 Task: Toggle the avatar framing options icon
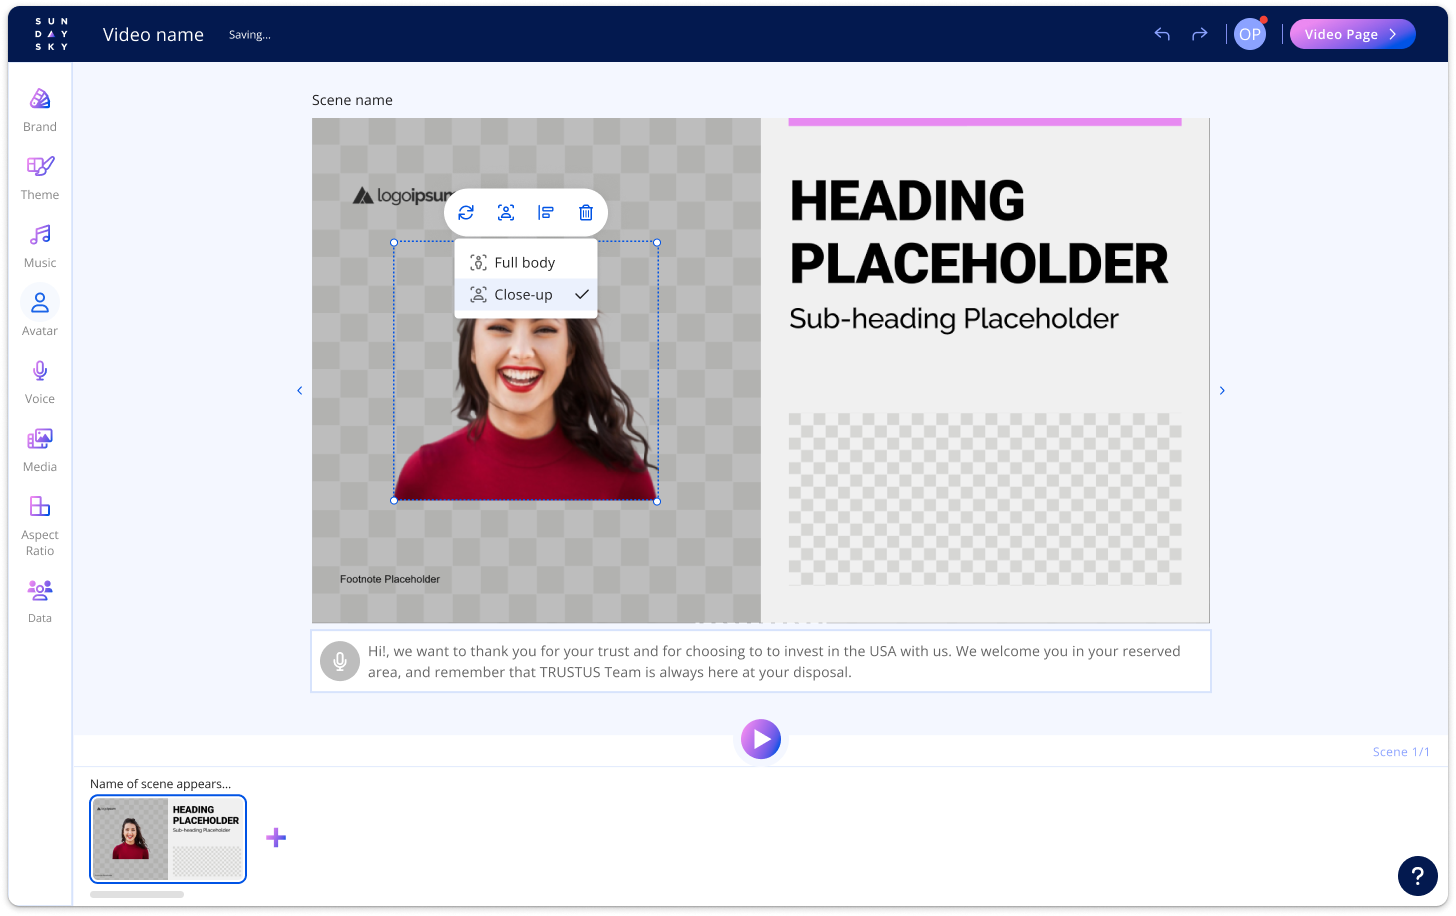pos(506,212)
